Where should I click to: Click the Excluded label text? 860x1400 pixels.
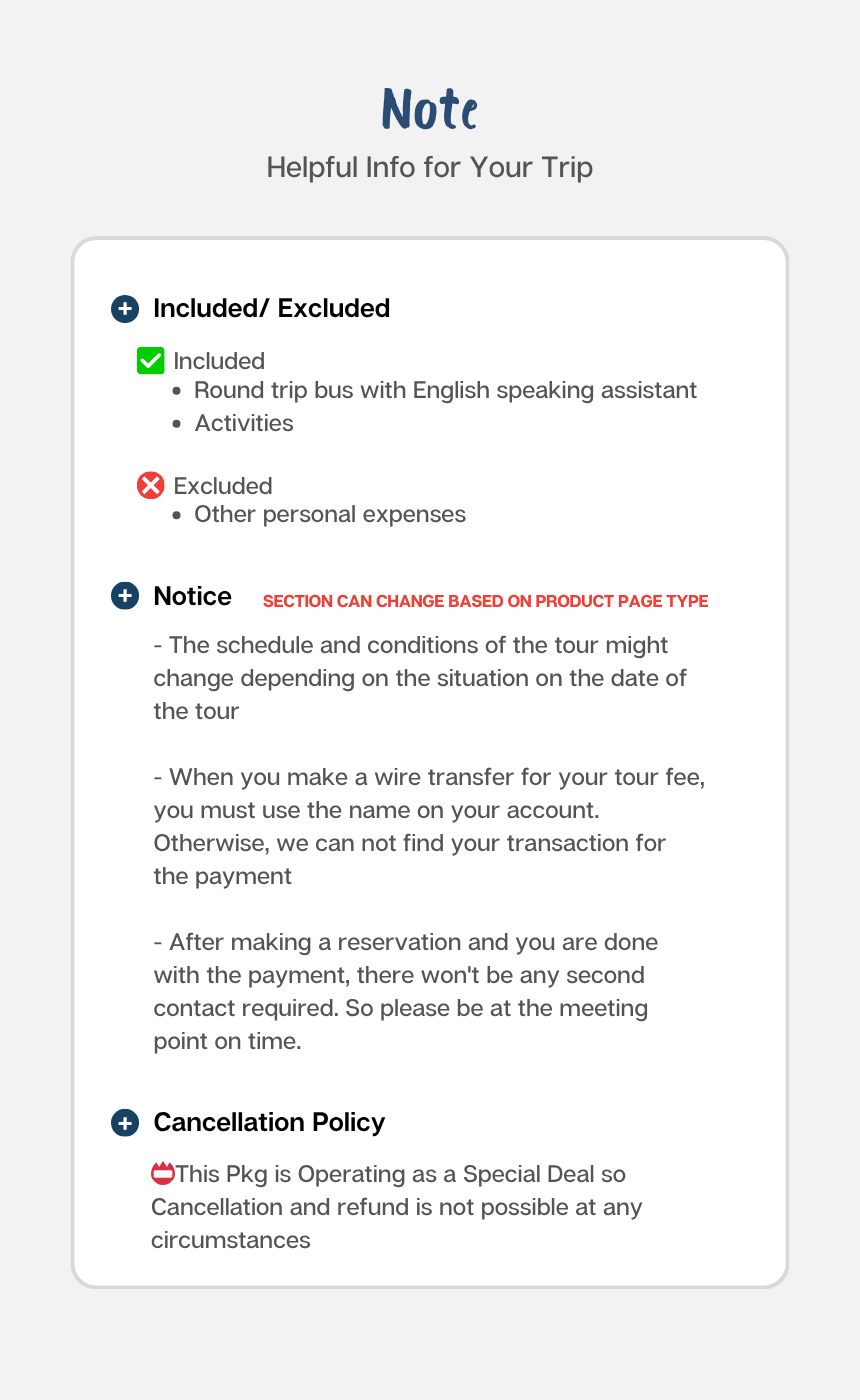click(223, 486)
